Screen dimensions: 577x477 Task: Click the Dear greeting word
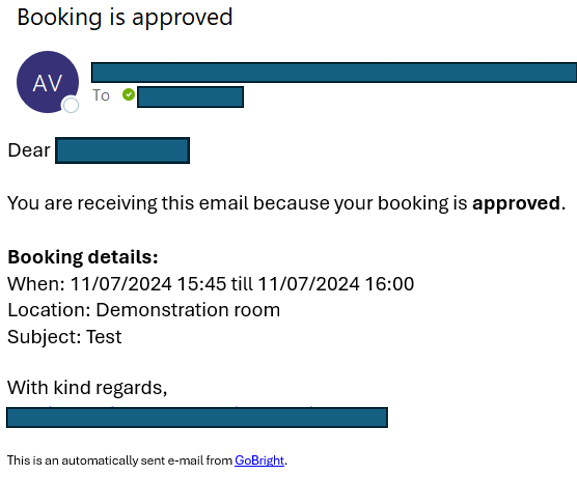[29, 151]
